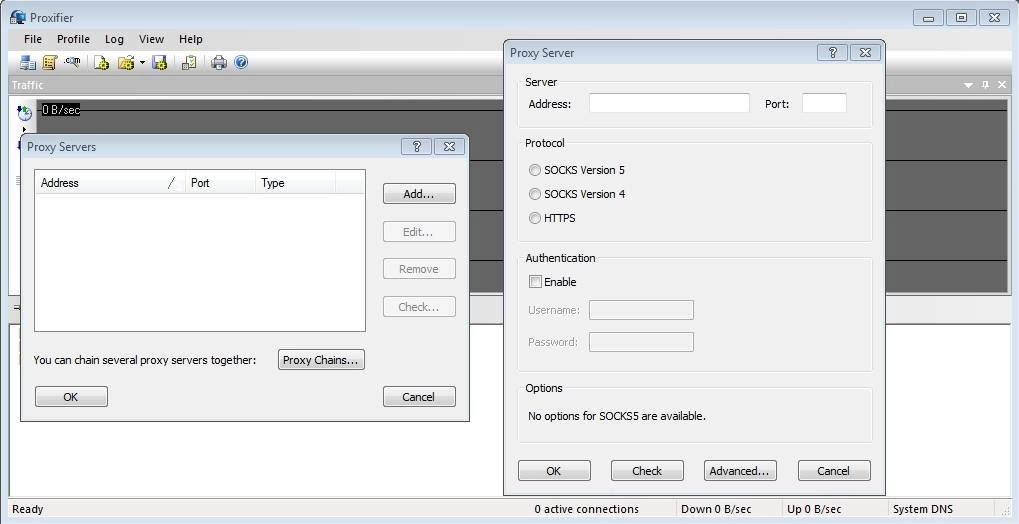
Task: Expand open profile dropdown arrow
Action: pyautogui.click(x=142, y=63)
